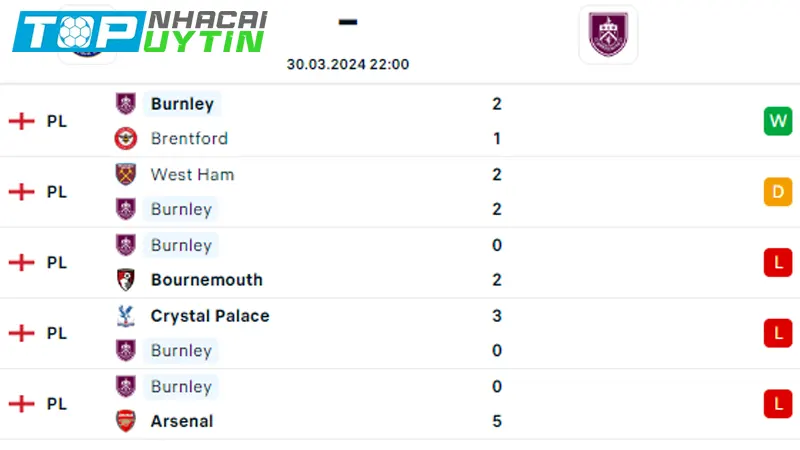Click the West Ham club crest
The image size is (800, 450).
(126, 174)
